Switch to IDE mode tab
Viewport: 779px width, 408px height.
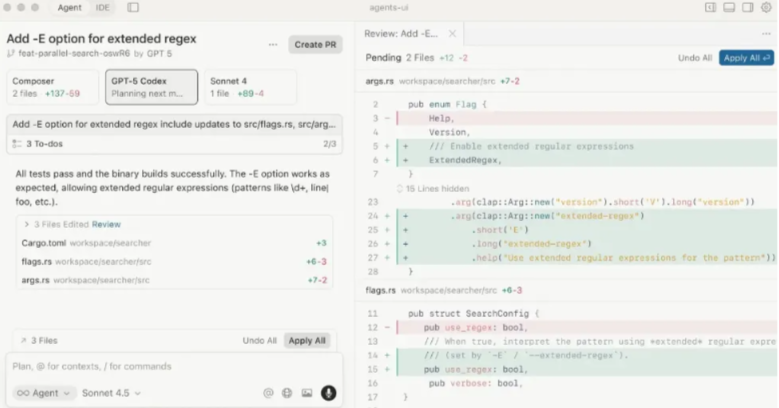tap(102, 7)
